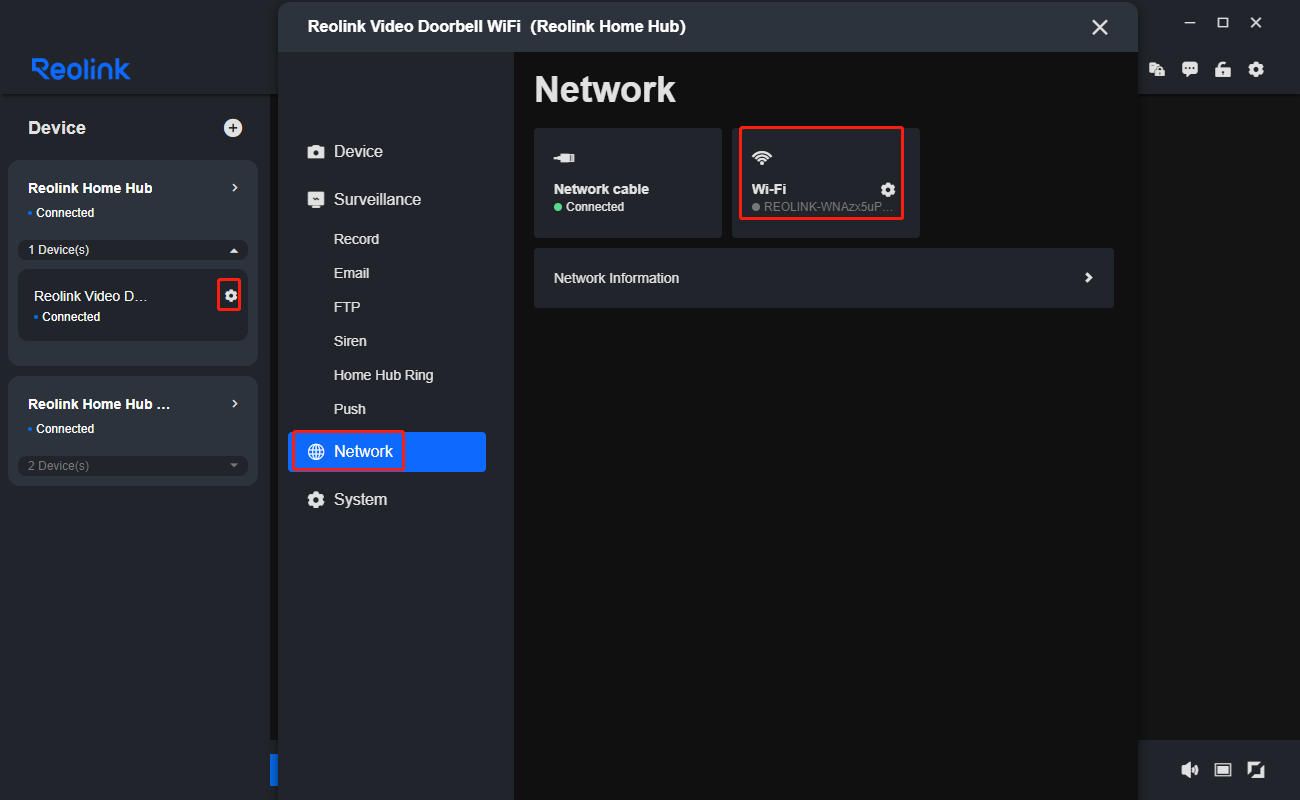
Task: Click the screen transfer icon in top bar
Action: click(1157, 69)
